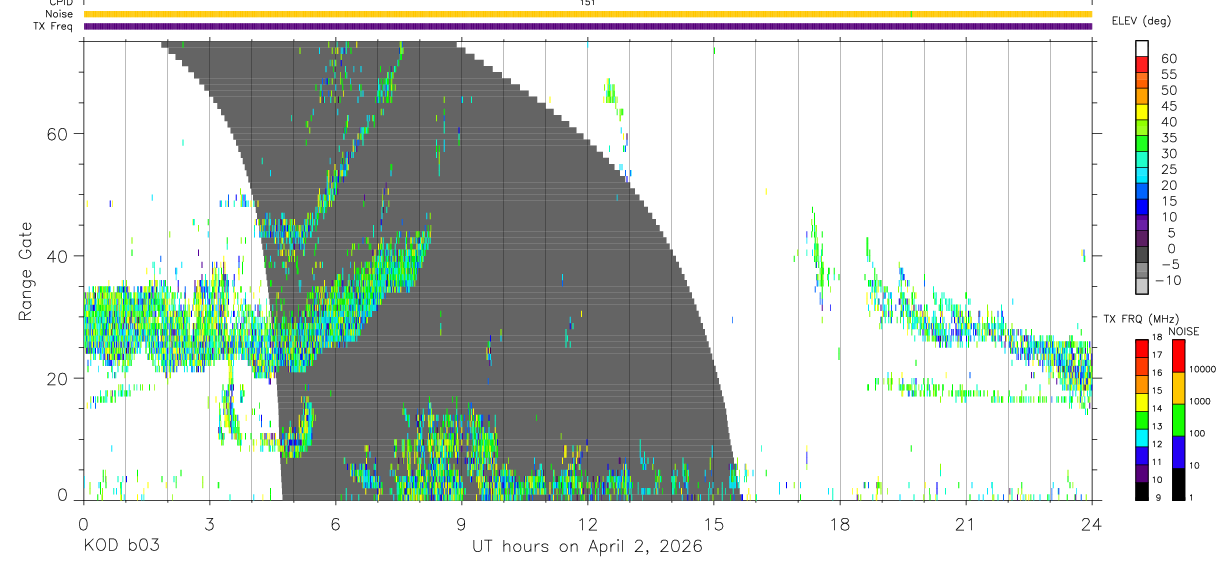The image size is (1228, 567).
Task: Click the red swatch atop the NOISE colorbar
Action: point(1178,355)
